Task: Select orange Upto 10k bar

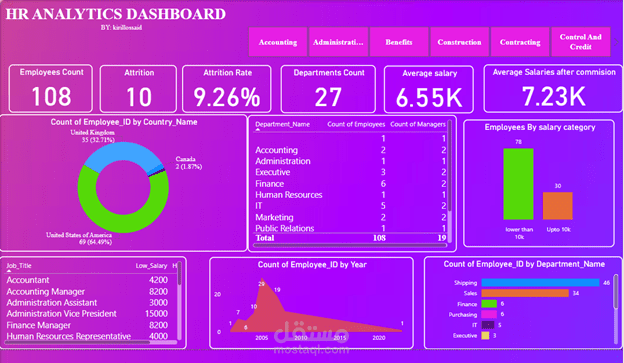Action: point(558,206)
